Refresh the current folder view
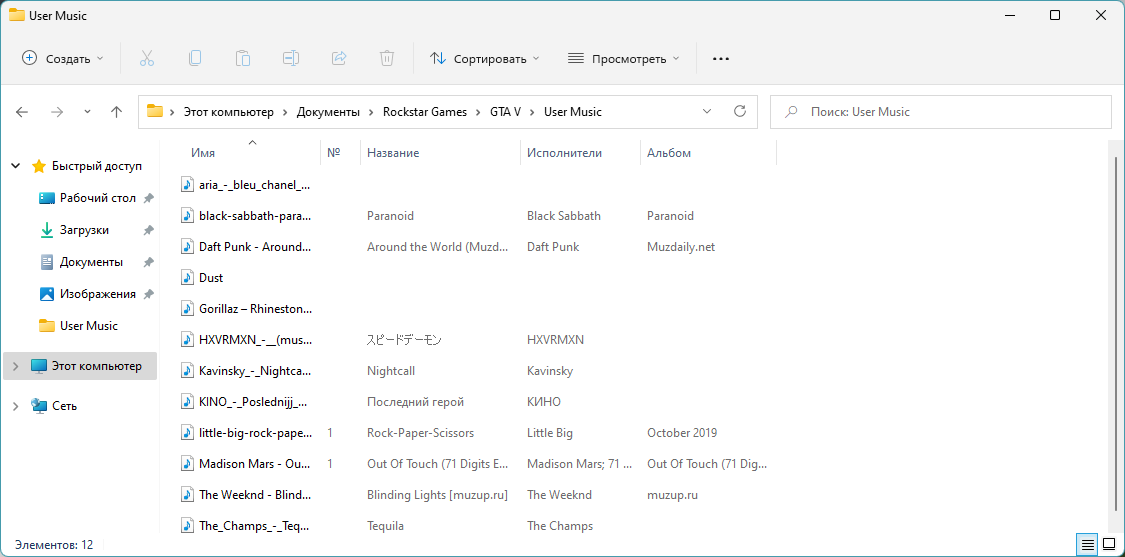 tap(740, 112)
